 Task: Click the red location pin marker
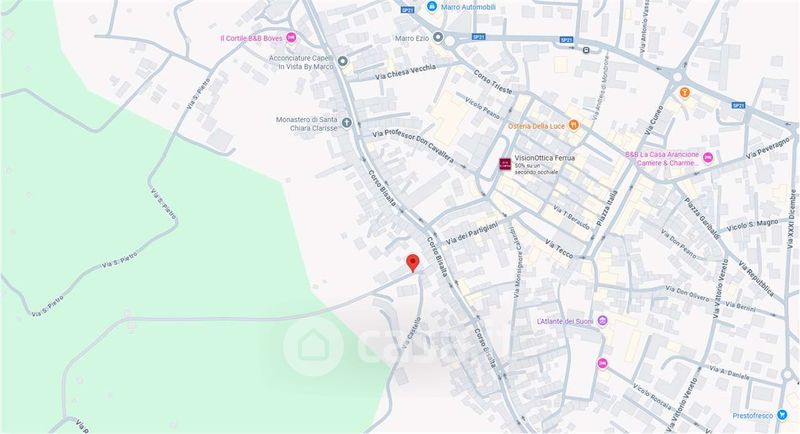coord(413,263)
